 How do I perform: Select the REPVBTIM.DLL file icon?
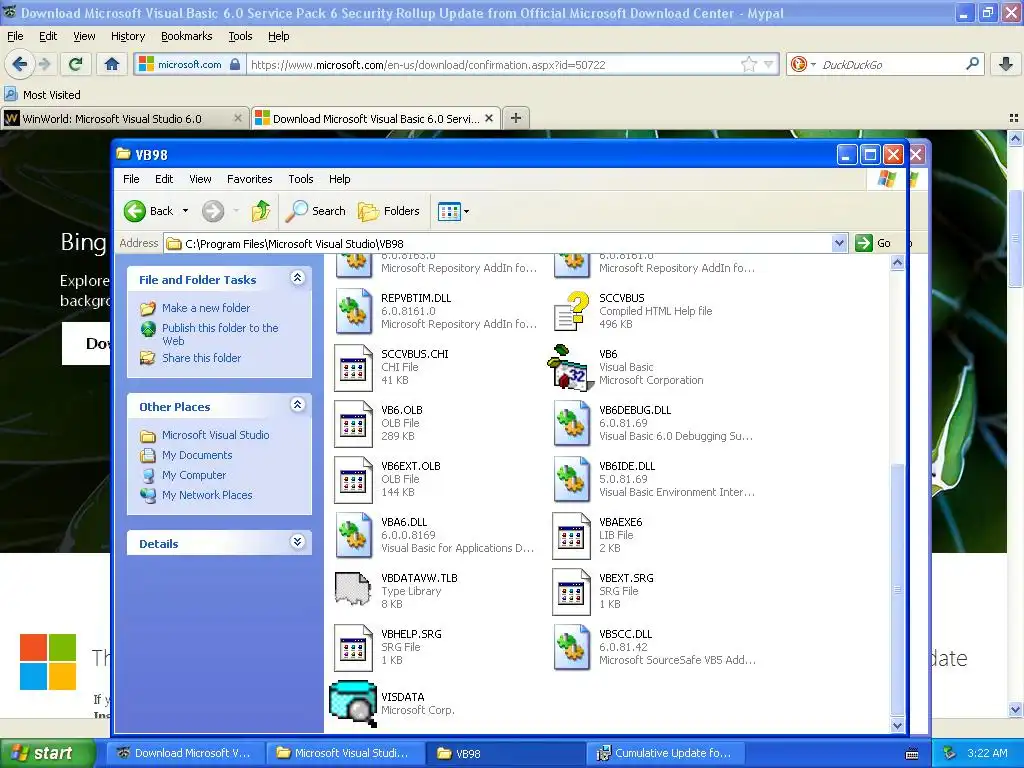point(354,311)
